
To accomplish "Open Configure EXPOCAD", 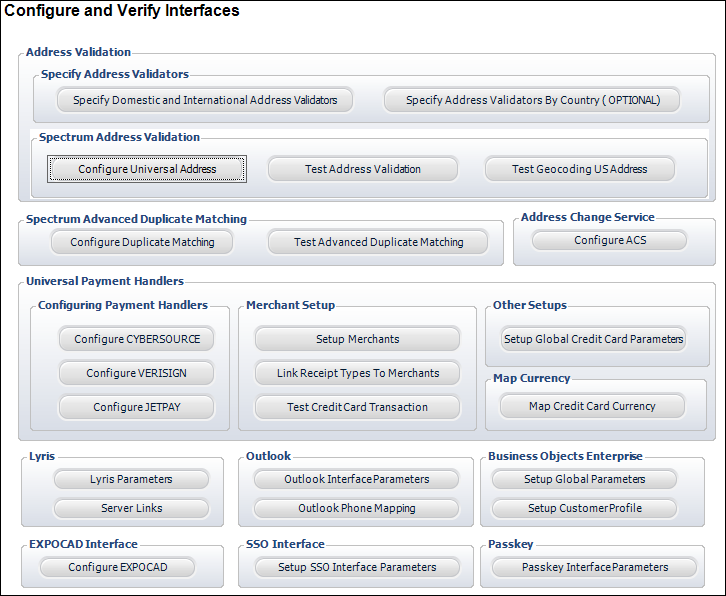I will [117, 567].
